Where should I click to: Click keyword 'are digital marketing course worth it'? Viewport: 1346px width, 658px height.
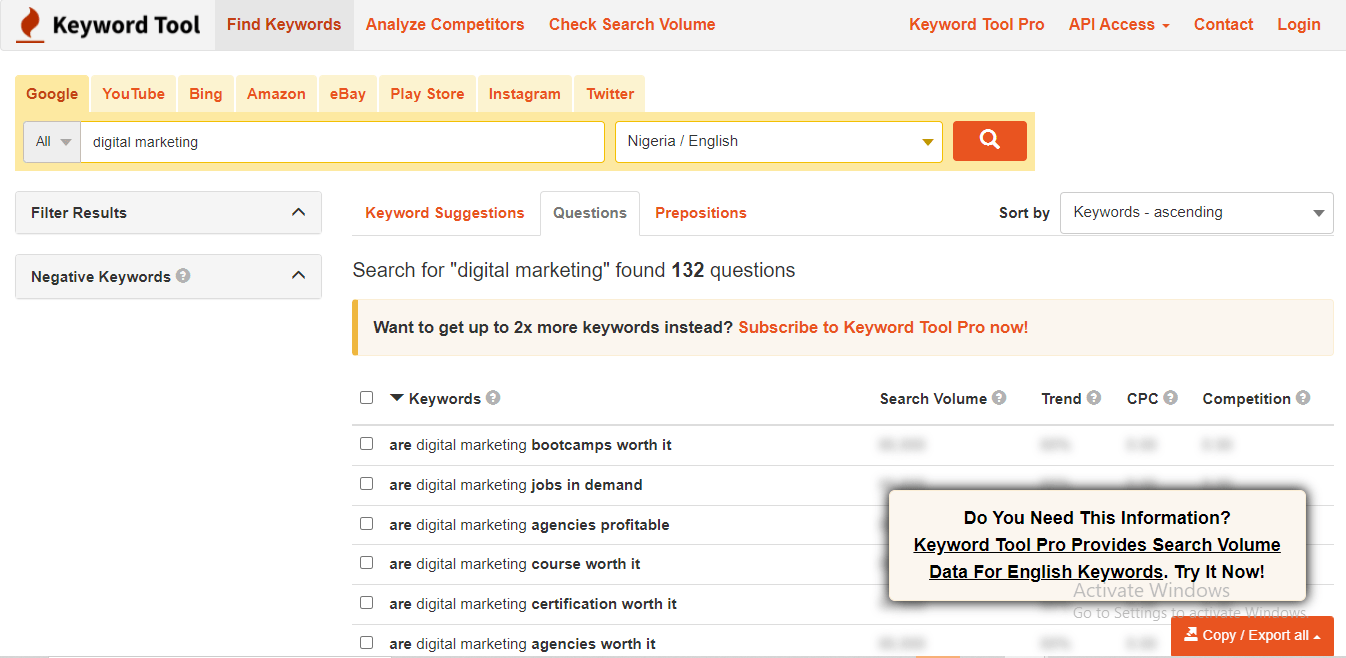point(515,564)
